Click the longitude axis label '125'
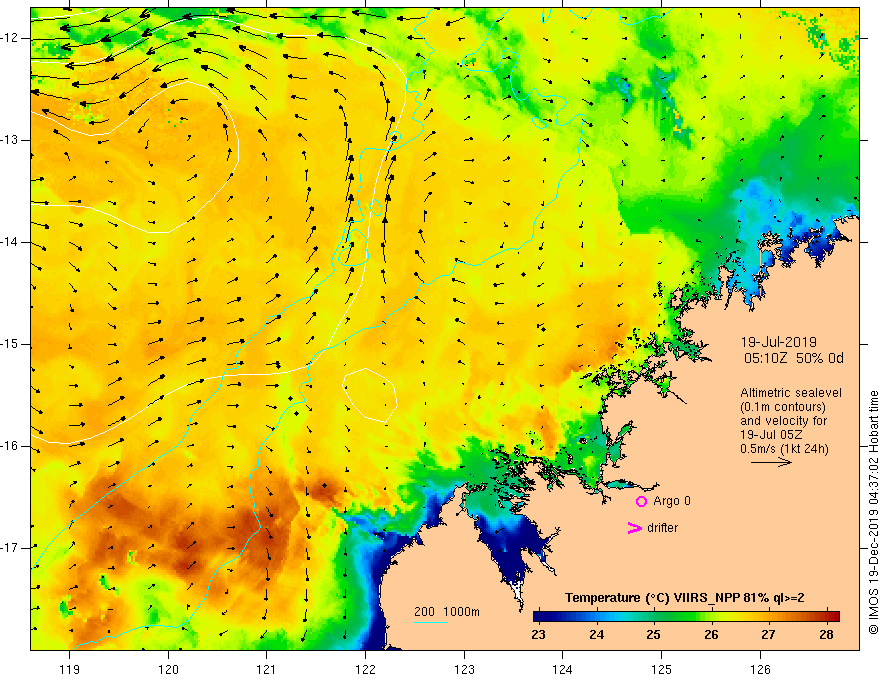Screen dimensions: 880x680 662,669
